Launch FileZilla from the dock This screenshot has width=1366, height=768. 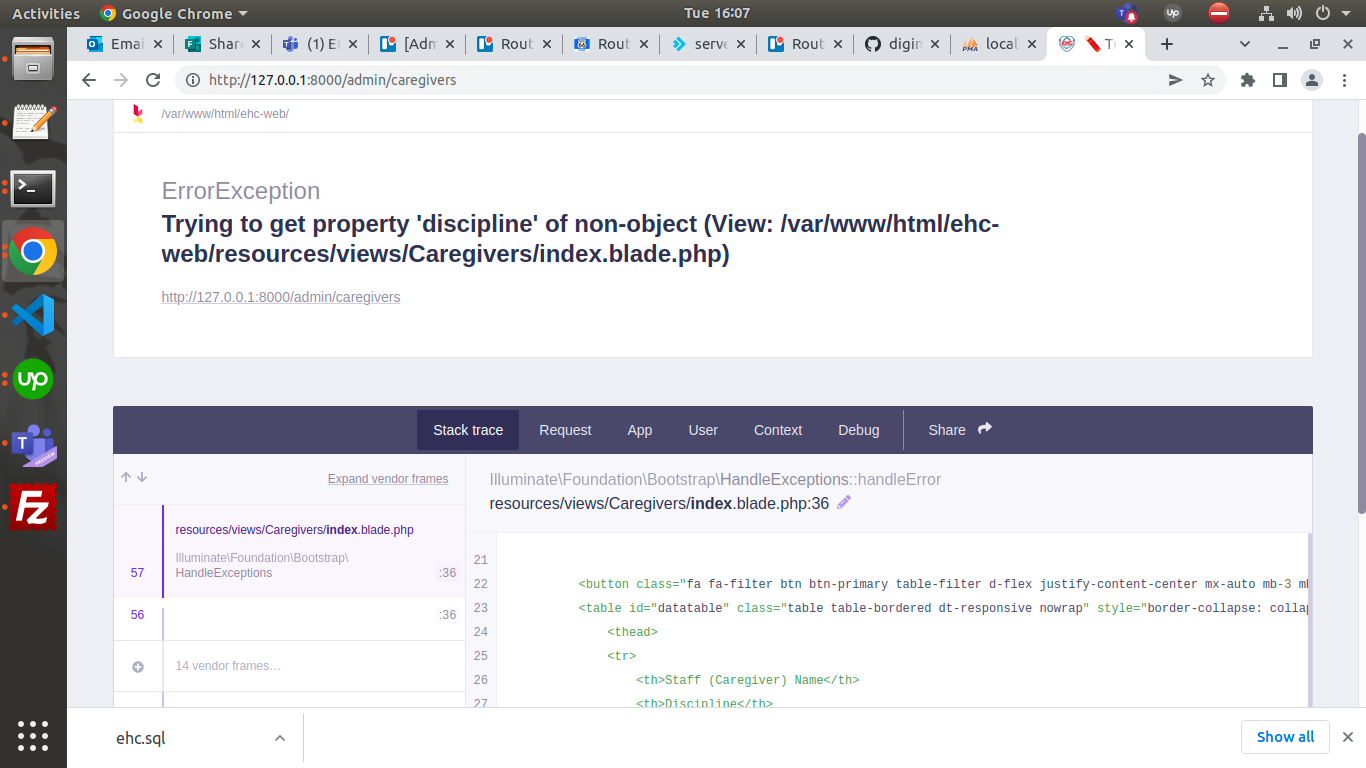(x=33, y=508)
